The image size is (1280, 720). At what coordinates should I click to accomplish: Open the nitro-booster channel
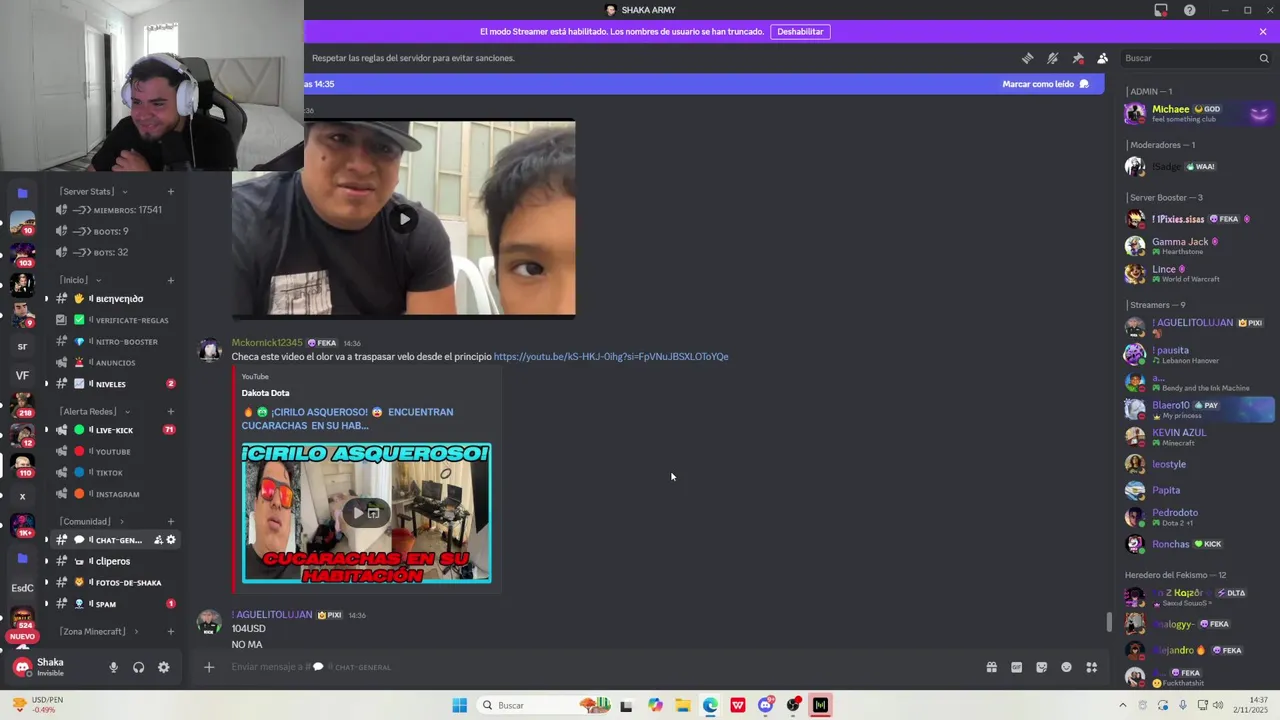coord(114,342)
